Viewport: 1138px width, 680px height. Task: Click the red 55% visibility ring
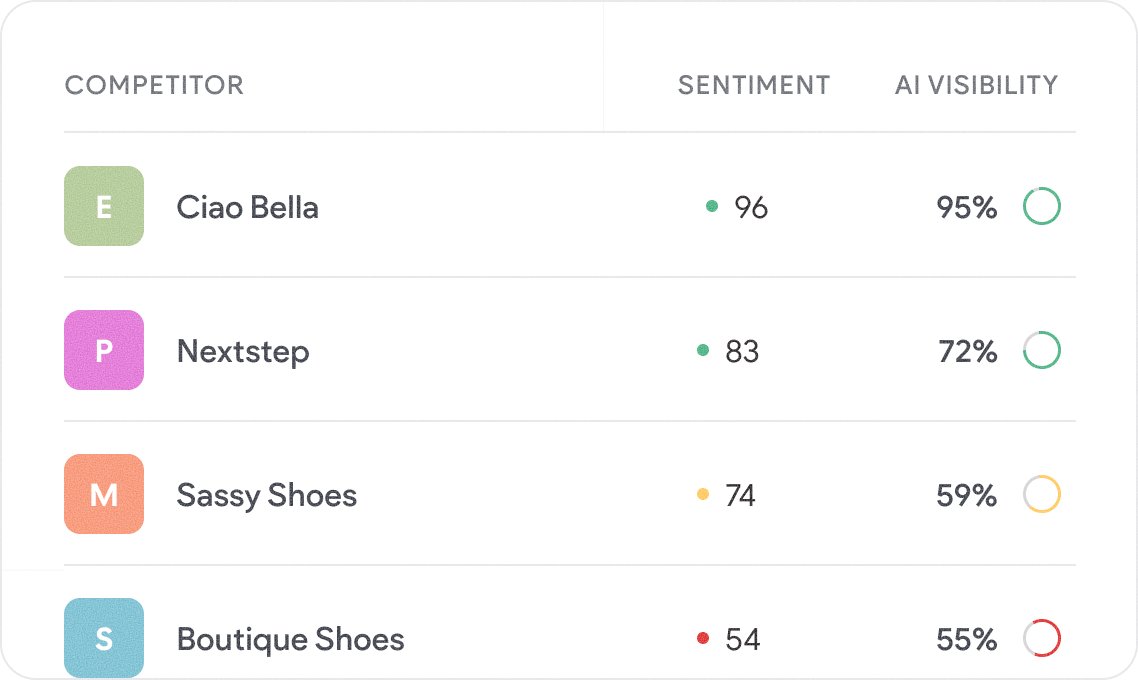pyautogui.click(x=1041, y=638)
